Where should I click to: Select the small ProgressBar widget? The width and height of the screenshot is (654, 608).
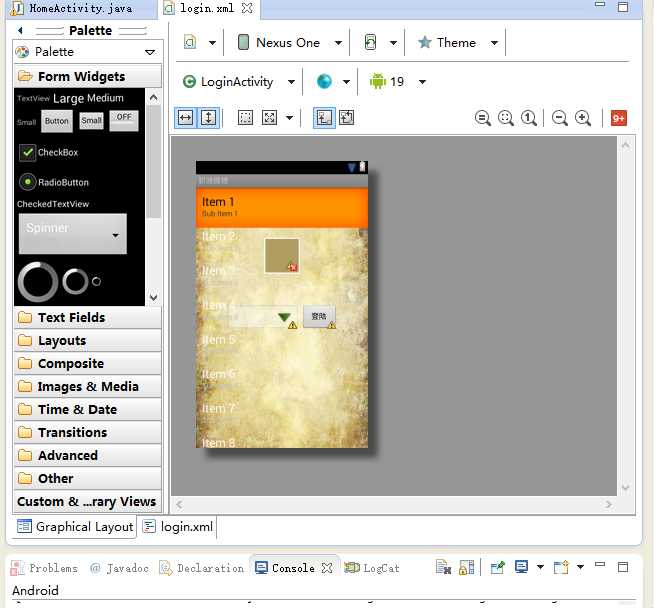pyautogui.click(x=96, y=281)
